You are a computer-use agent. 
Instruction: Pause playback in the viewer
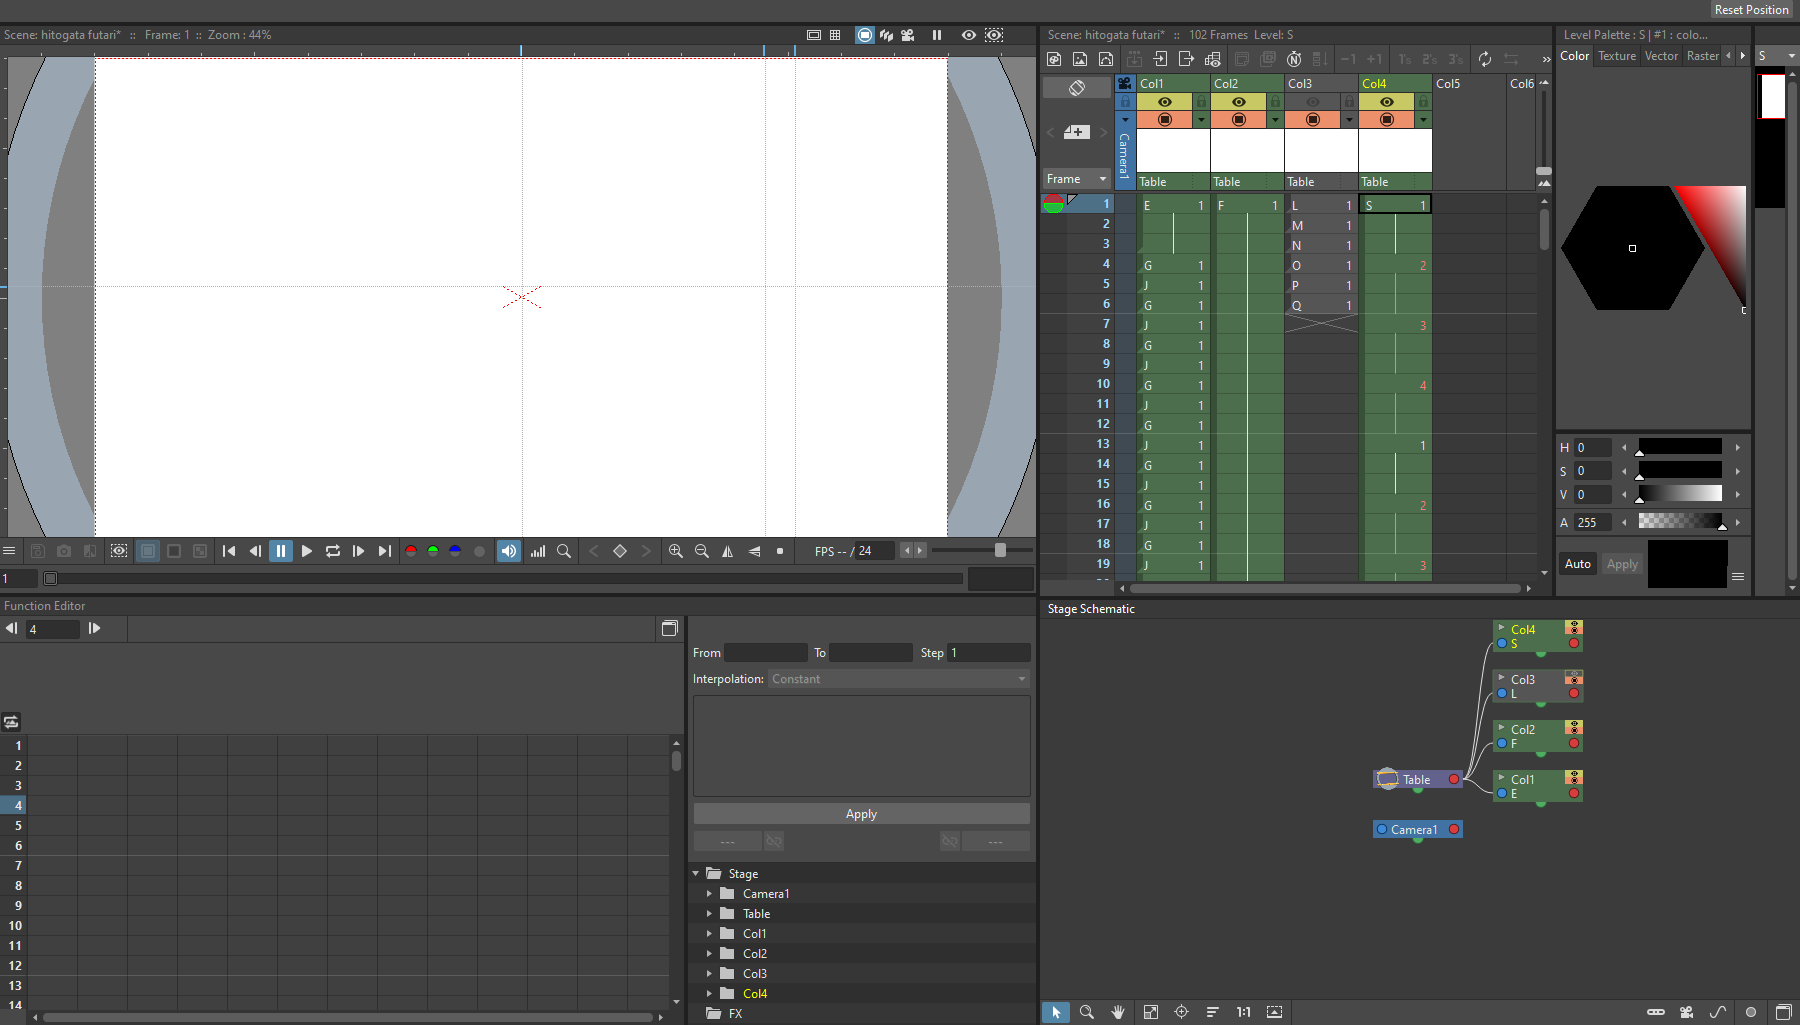(x=281, y=551)
